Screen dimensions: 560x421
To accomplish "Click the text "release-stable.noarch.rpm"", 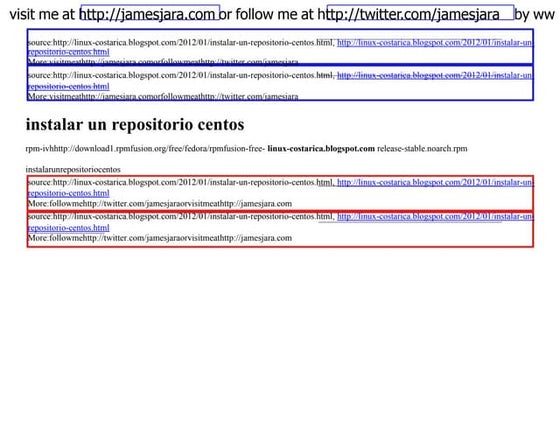I will click(422, 149).
